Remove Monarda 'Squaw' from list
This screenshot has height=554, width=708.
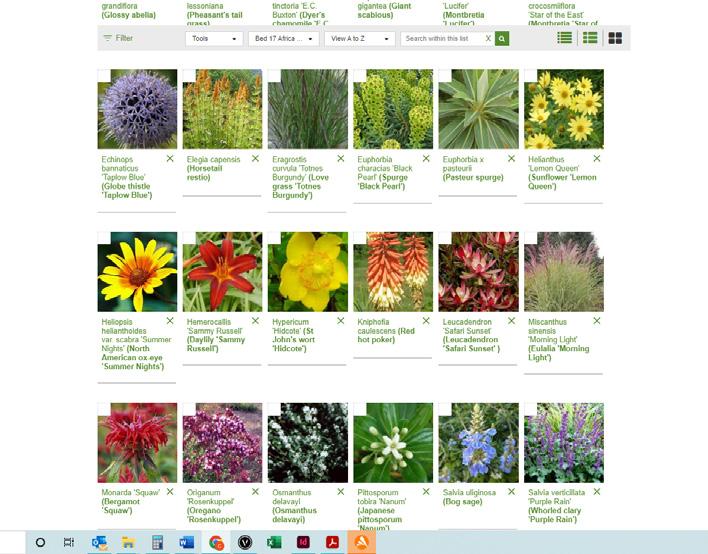coord(170,492)
